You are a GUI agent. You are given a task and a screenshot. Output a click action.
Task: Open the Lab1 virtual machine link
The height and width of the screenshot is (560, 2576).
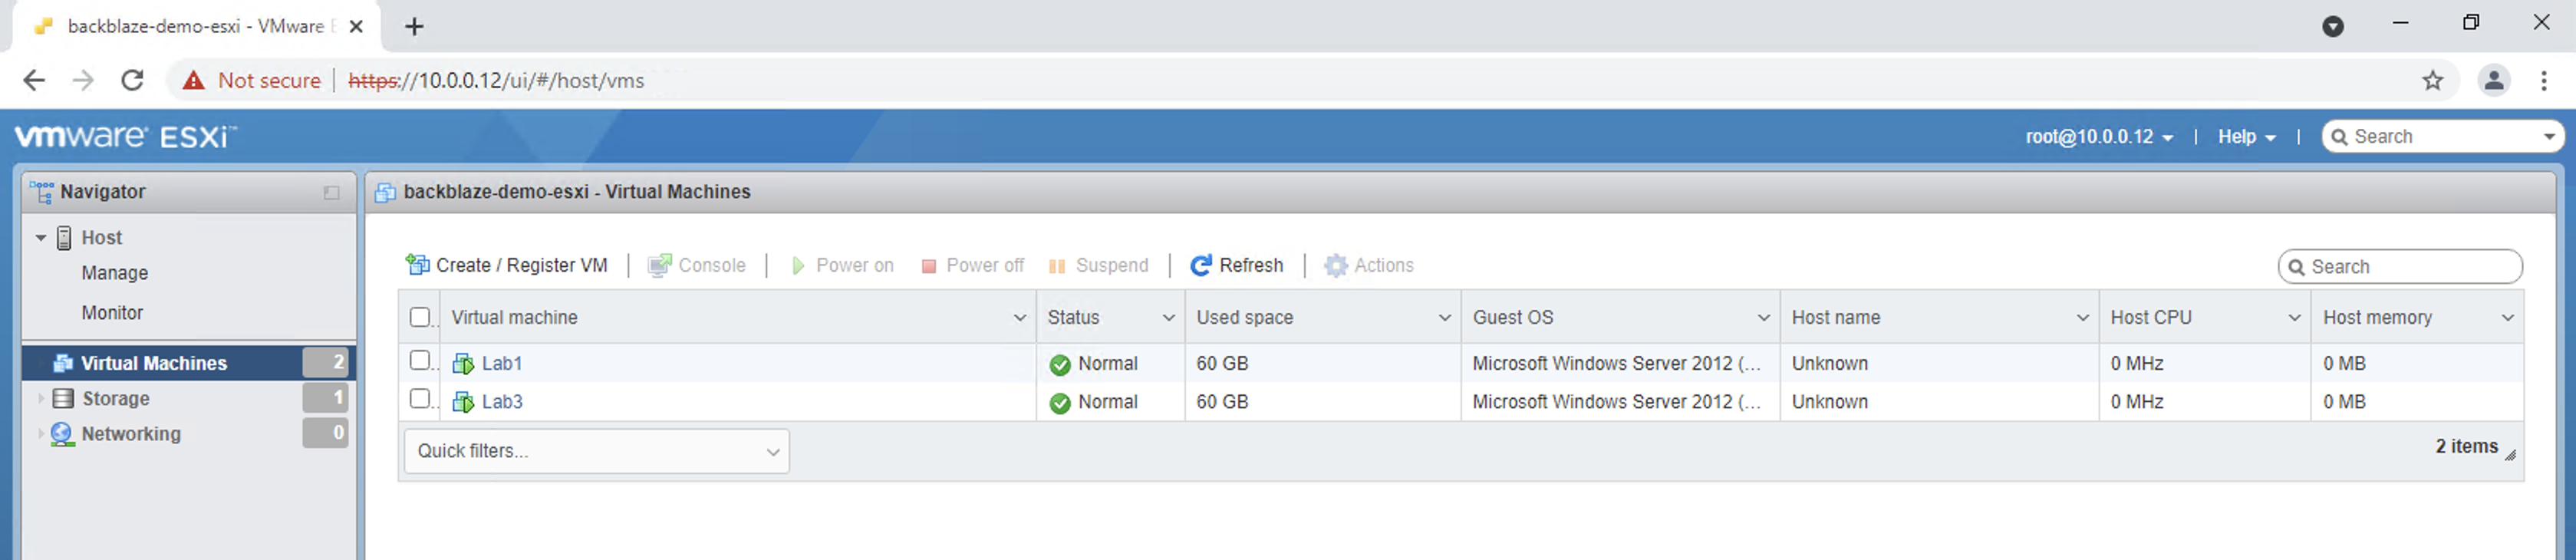tap(502, 363)
